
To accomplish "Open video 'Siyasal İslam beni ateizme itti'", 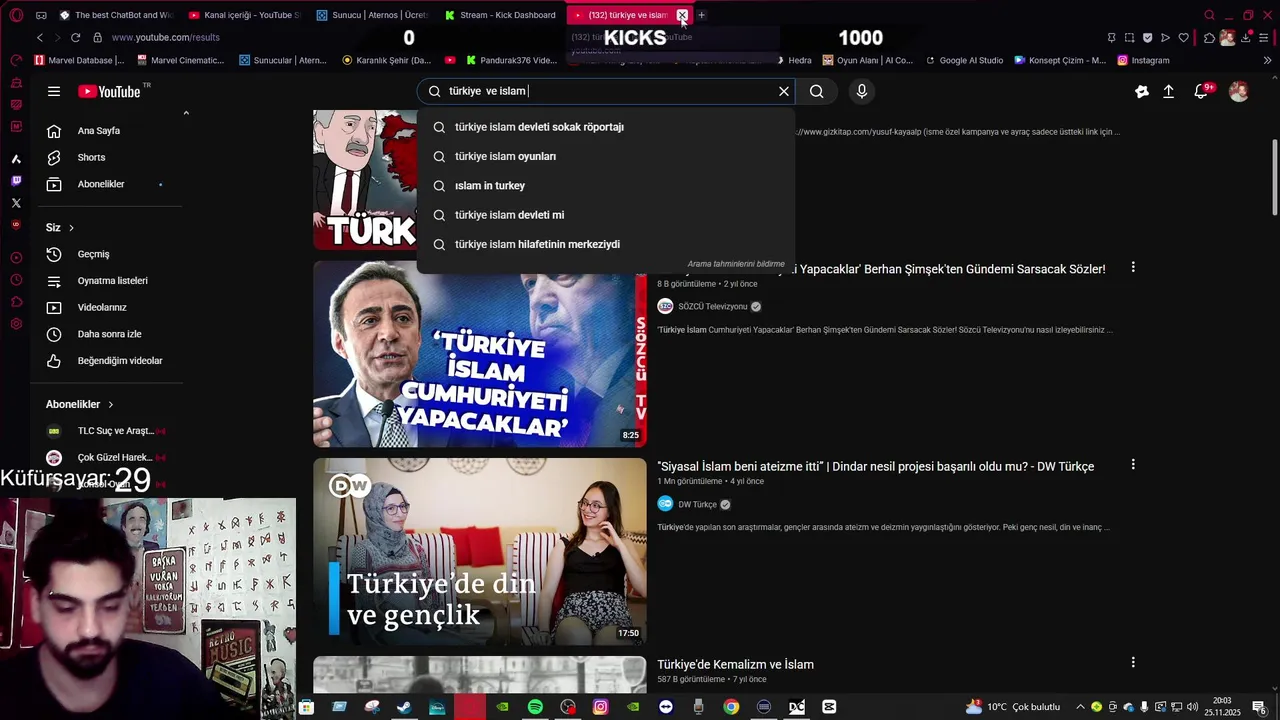I will (875, 467).
